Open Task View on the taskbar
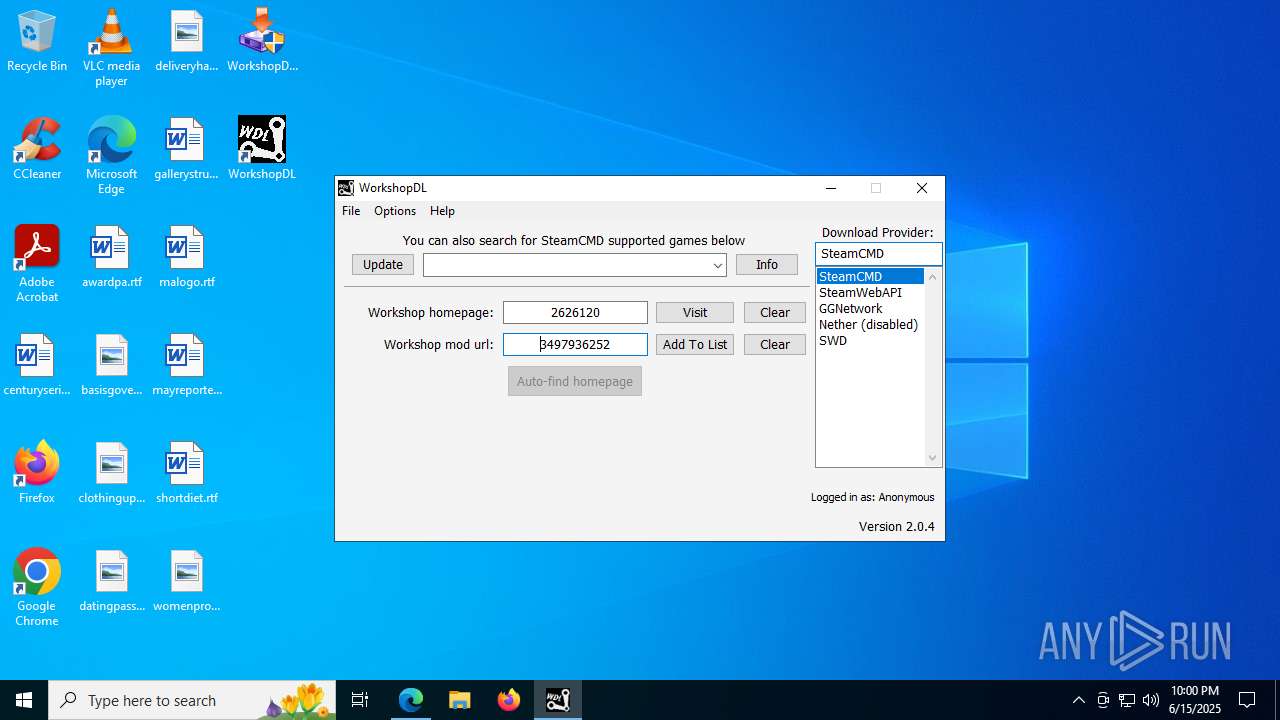The height and width of the screenshot is (720, 1280). coord(360,700)
